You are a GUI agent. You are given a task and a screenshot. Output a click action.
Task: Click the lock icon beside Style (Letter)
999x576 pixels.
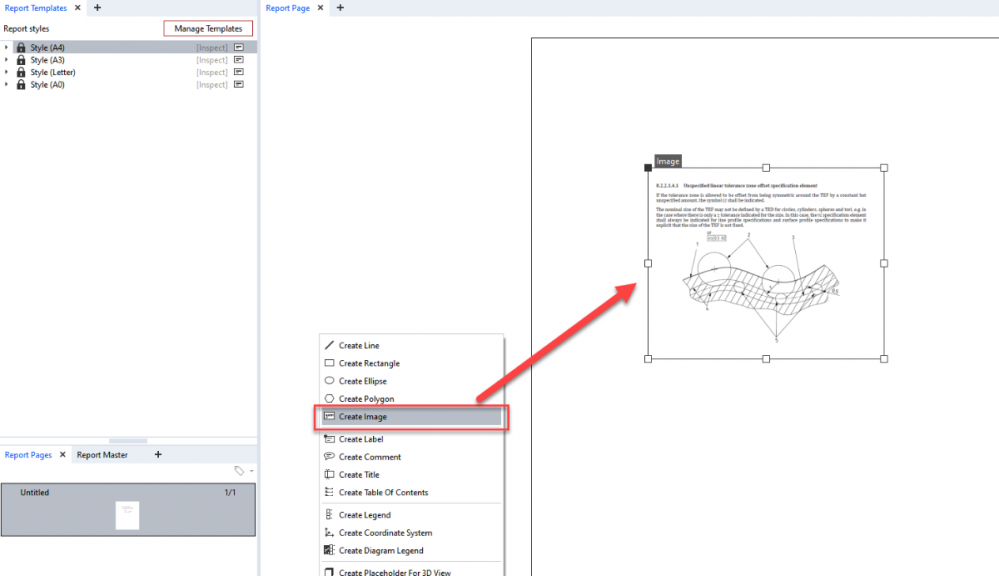pyautogui.click(x=21, y=73)
